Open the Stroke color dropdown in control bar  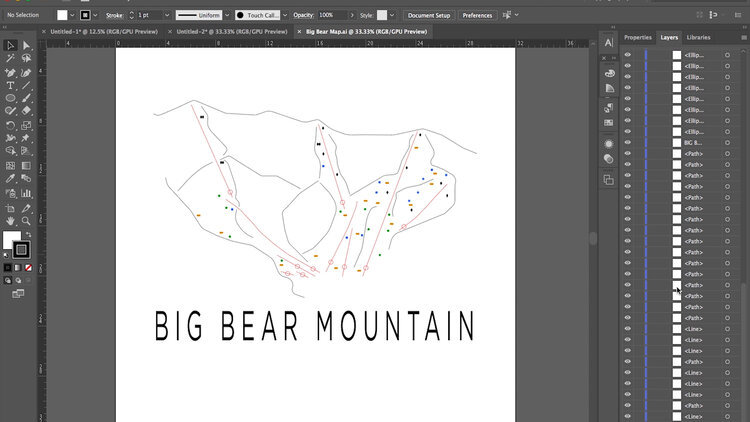pyautogui.click(x=95, y=15)
